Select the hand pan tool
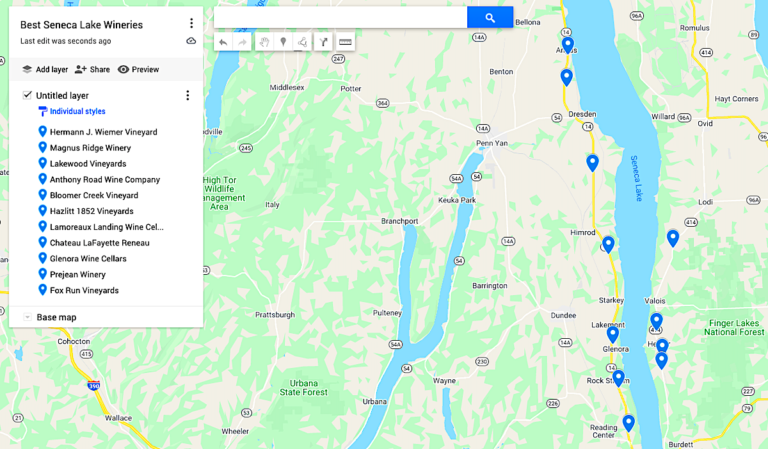The height and width of the screenshot is (449, 768). (x=264, y=42)
